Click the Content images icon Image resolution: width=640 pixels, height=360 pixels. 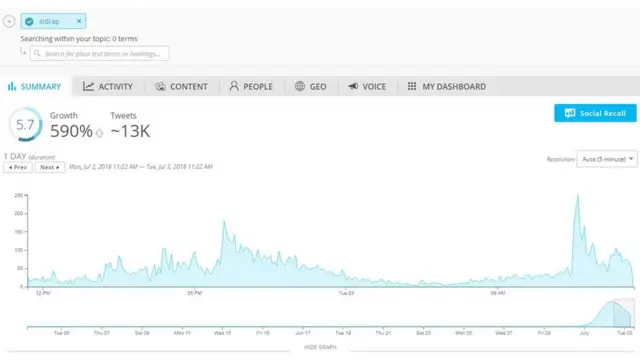(160, 87)
